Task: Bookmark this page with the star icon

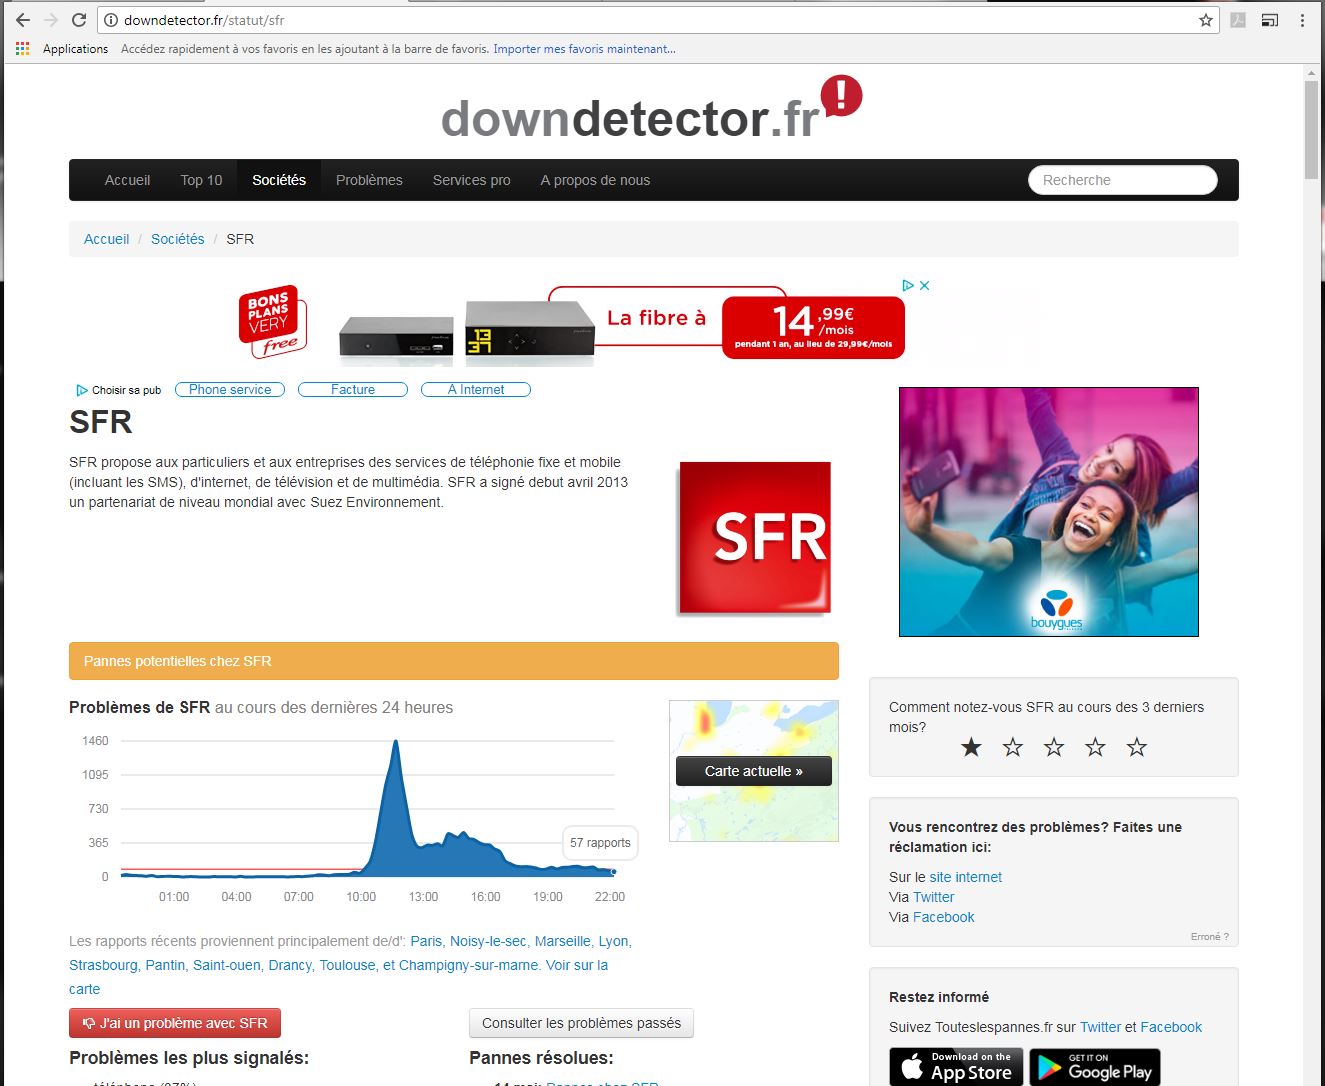Action: tap(1206, 20)
